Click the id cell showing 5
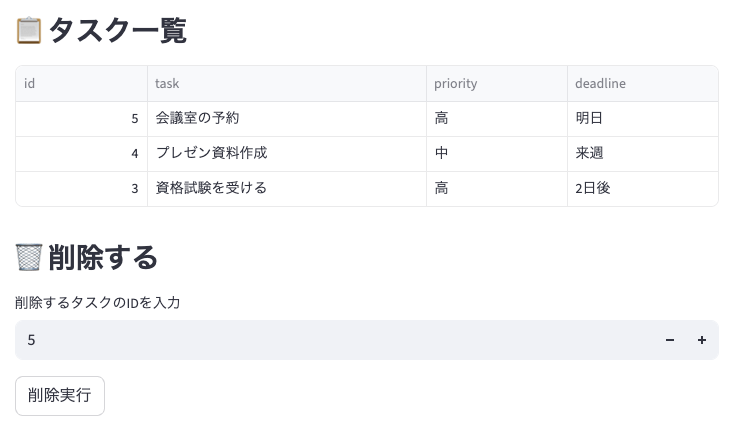 point(81,119)
